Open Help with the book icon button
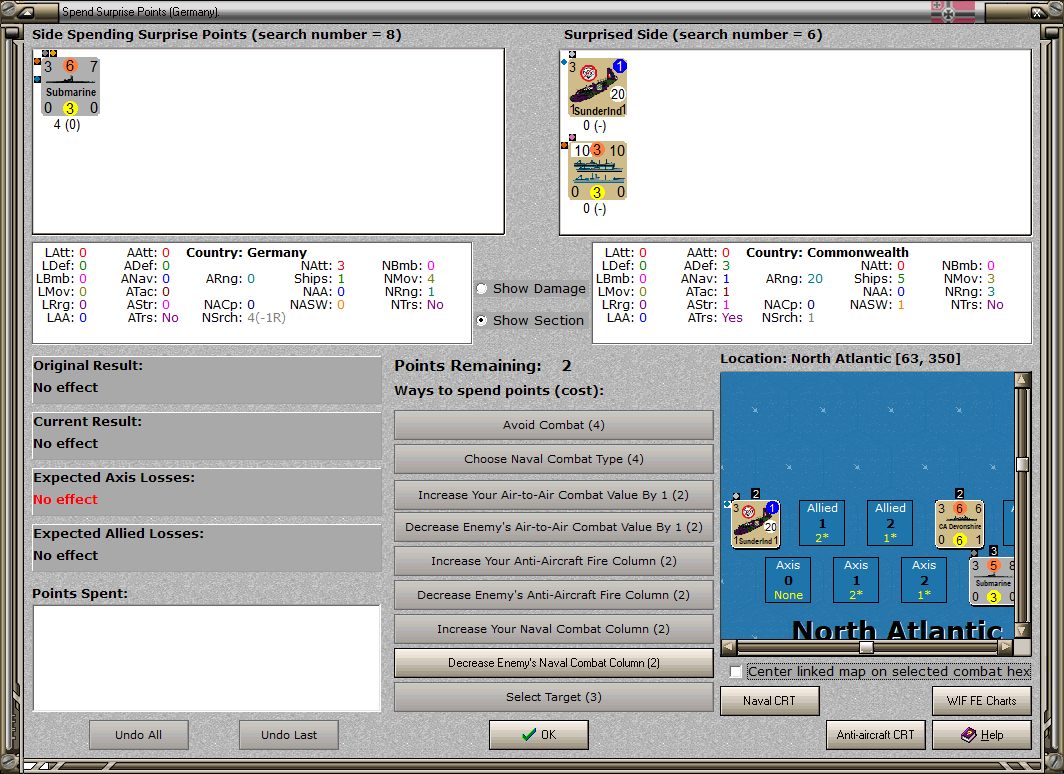This screenshot has height=774, width=1064. (982, 735)
